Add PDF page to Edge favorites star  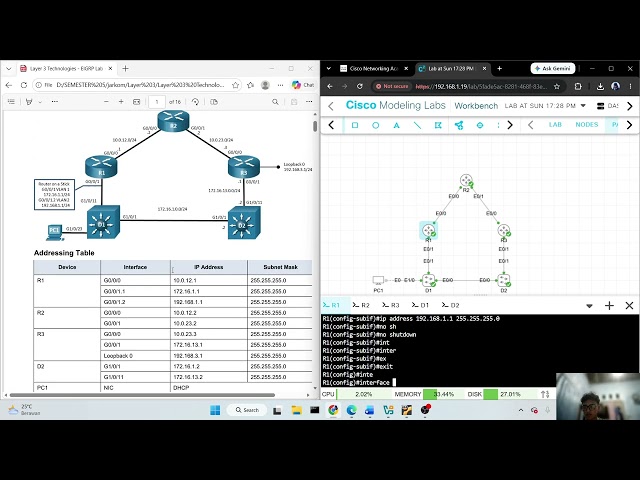[x=236, y=85]
